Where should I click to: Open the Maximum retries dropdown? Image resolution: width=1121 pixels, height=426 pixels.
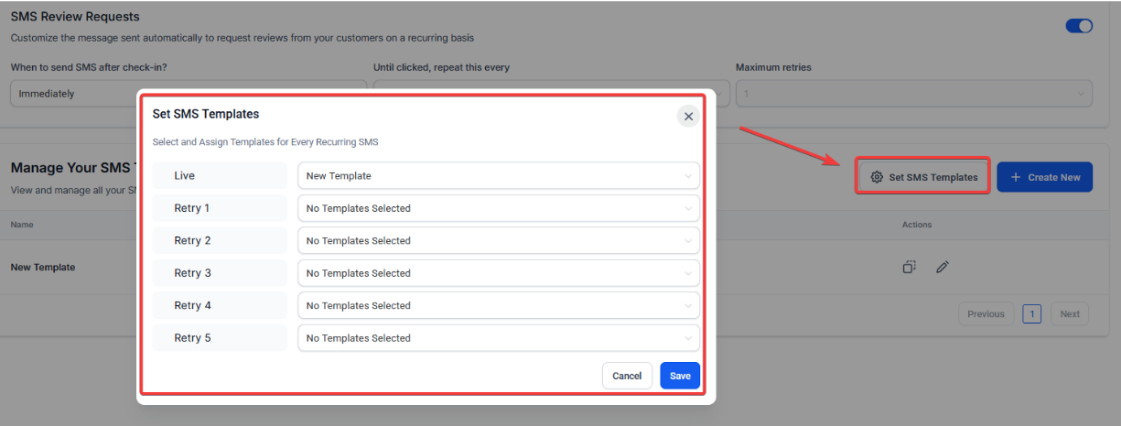(x=913, y=94)
